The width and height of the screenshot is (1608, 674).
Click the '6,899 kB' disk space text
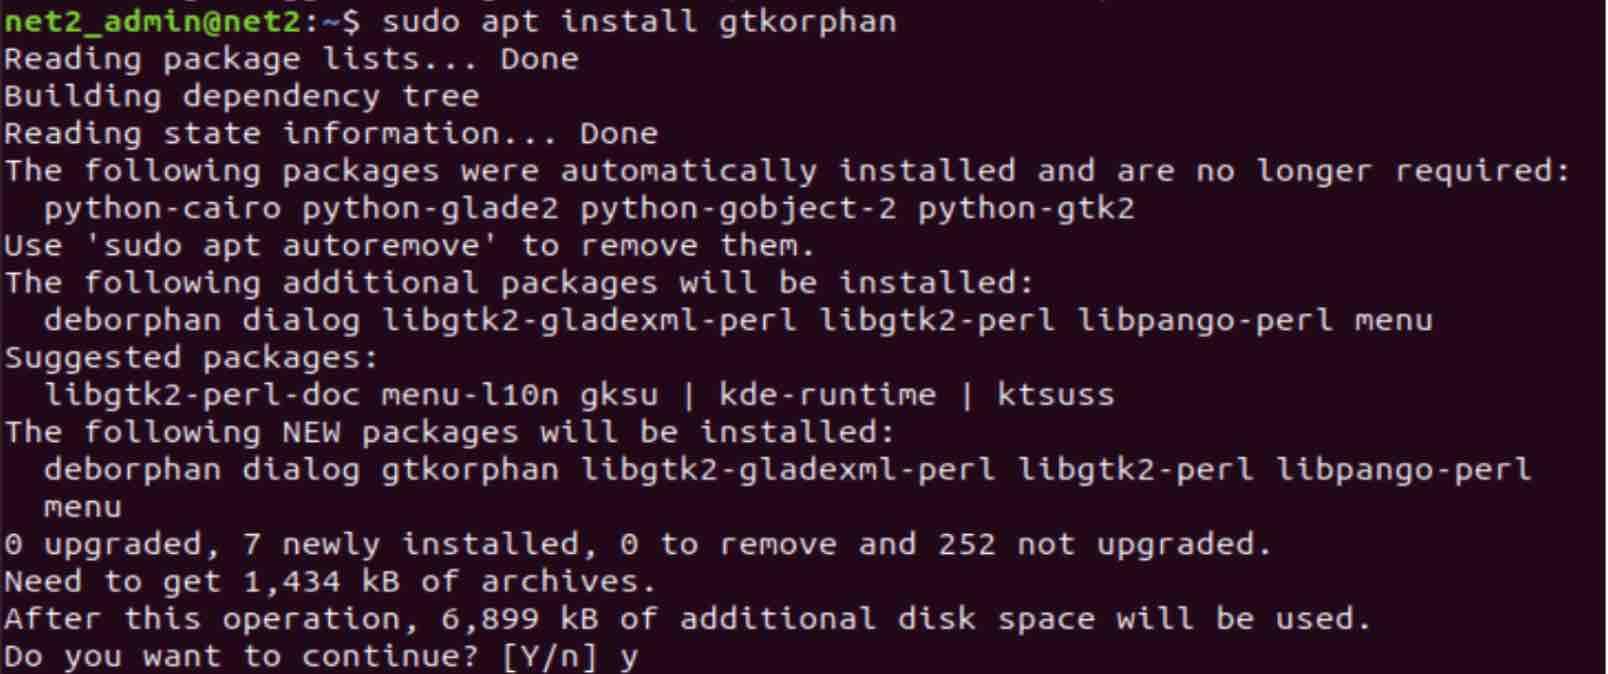pyautogui.click(x=520, y=620)
